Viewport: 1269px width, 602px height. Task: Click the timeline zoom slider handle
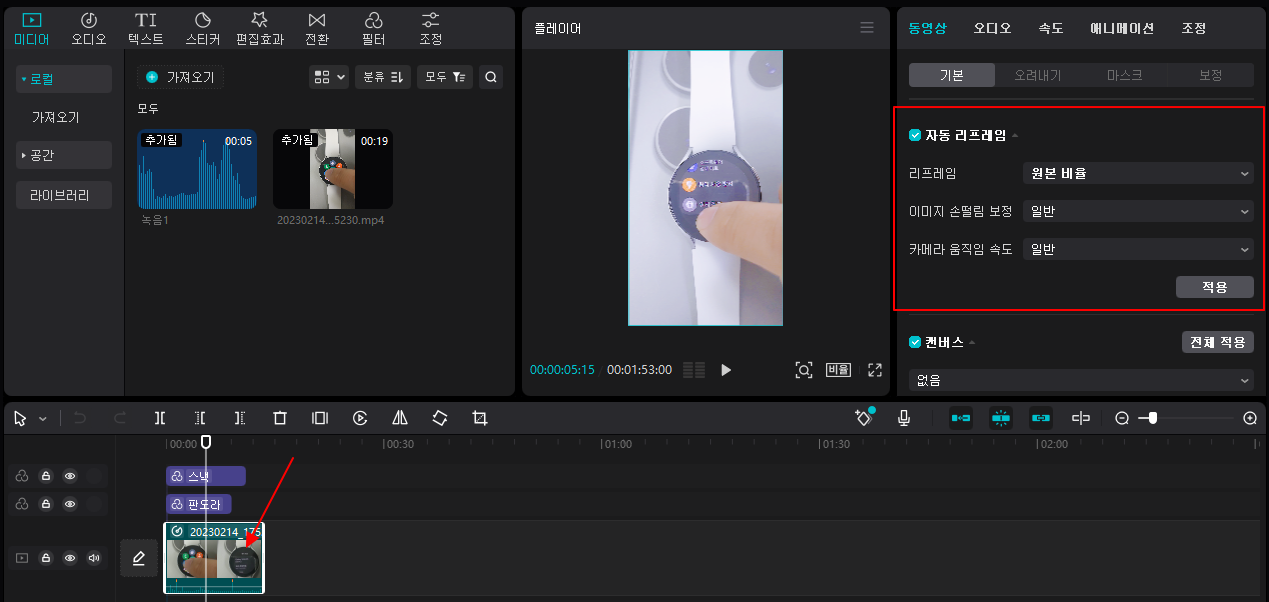[x=1153, y=418]
